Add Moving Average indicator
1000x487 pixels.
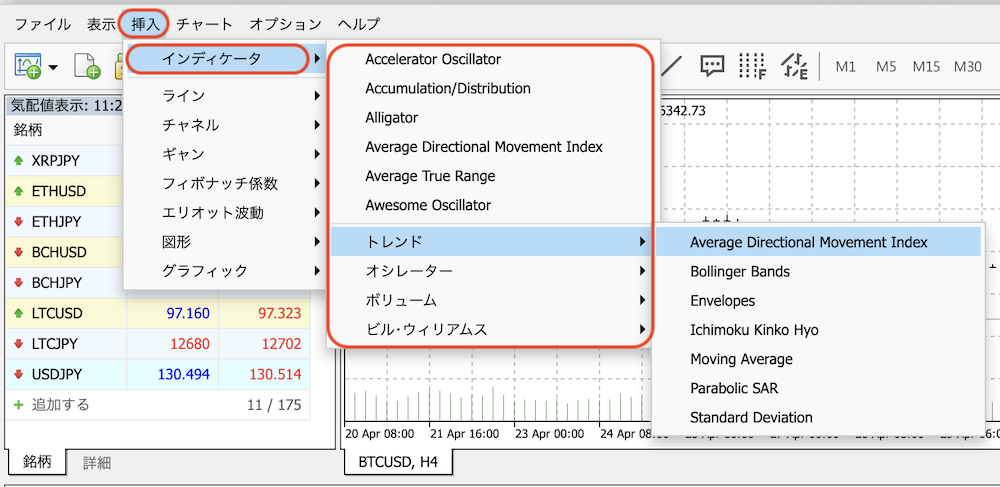click(x=741, y=360)
